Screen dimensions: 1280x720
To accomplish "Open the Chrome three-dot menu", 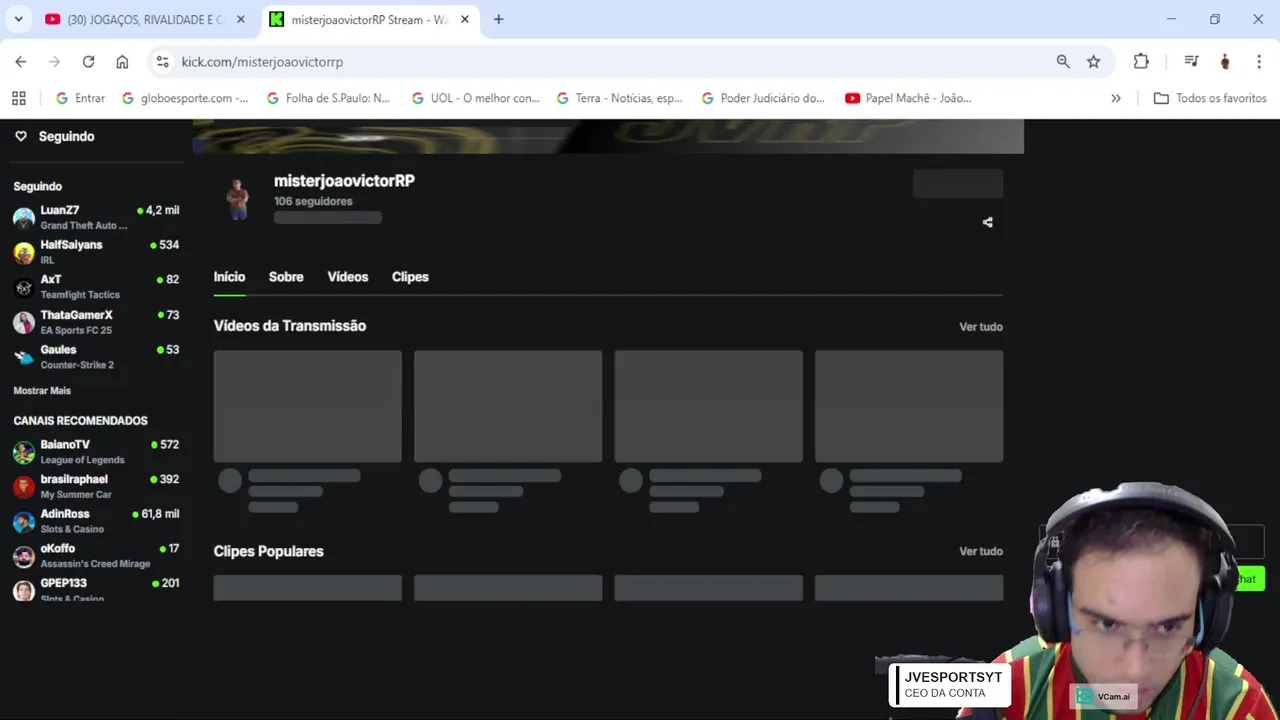I will (x=1258, y=62).
